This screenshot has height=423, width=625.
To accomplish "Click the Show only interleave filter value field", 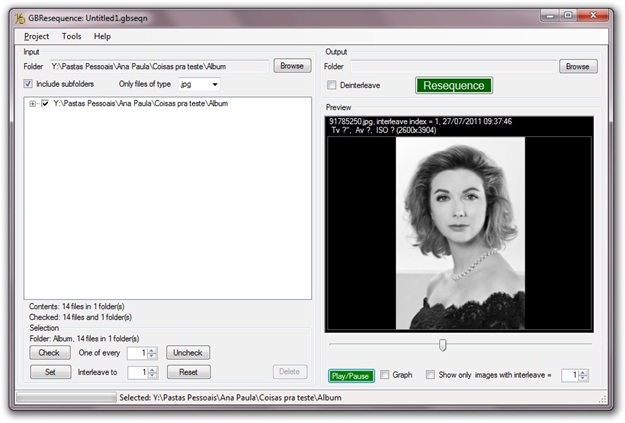I will [x=570, y=375].
